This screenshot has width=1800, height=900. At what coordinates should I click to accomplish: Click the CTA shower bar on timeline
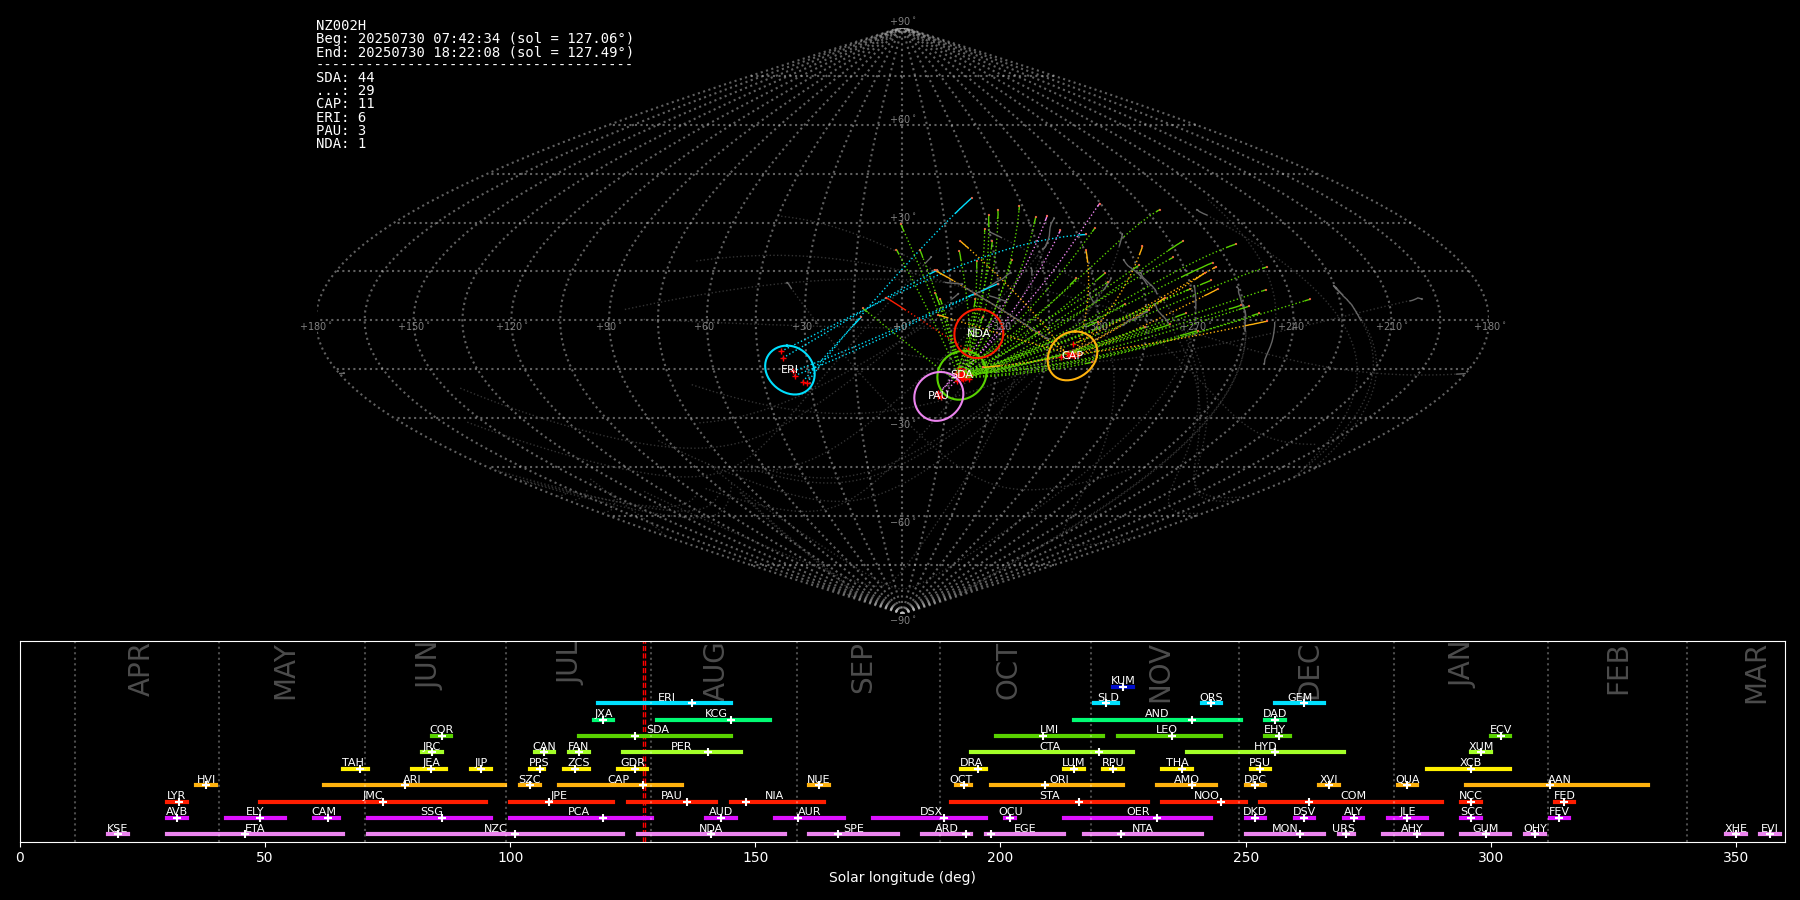tap(1052, 752)
